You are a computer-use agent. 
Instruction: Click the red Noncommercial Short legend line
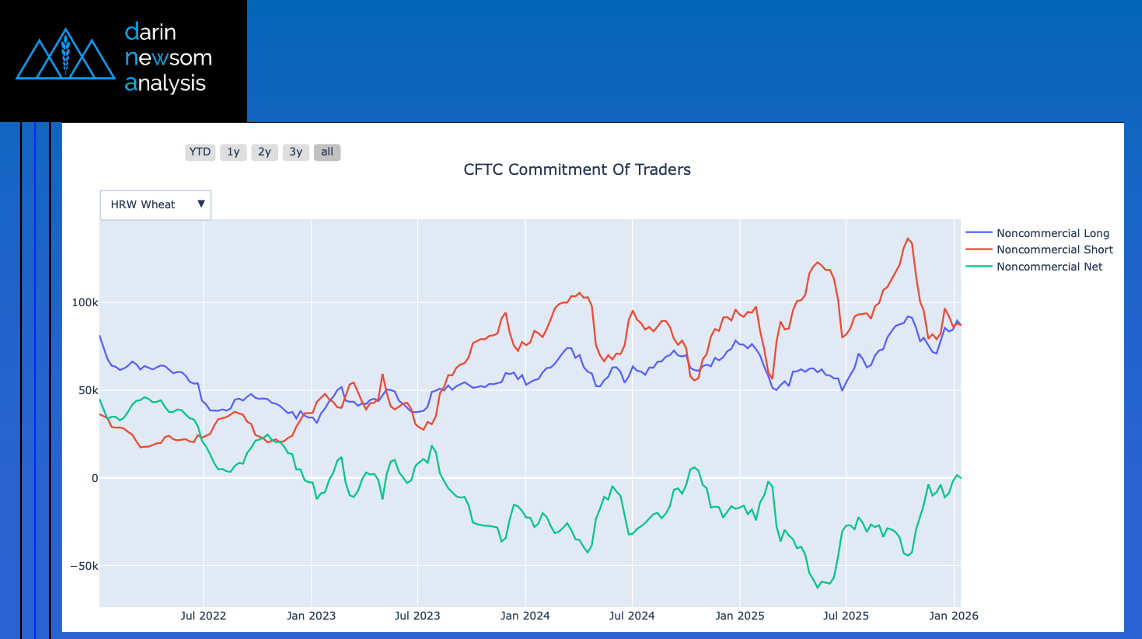tap(979, 250)
